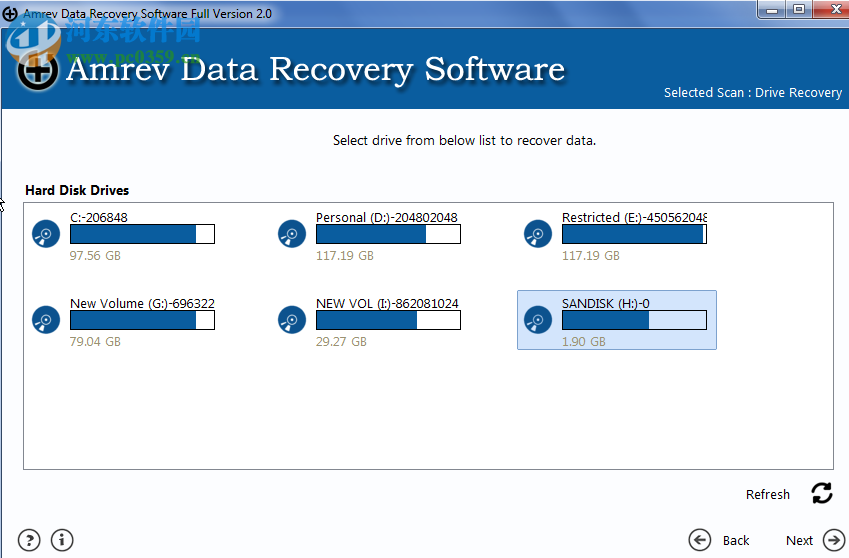This screenshot has height=558, width=849.
Task: Click the disk icon for Personal (D:) drive
Action: tap(292, 234)
